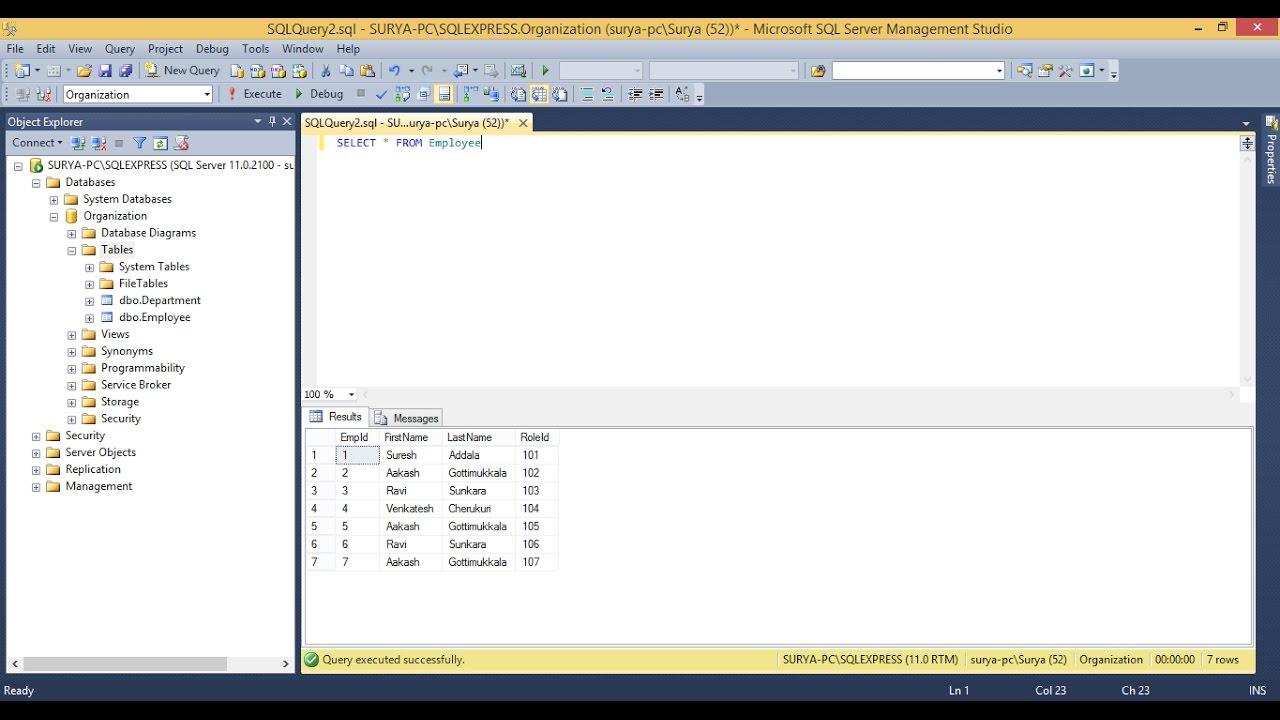Switch to the Messages tab
Viewport: 1280px width, 720px height.
(x=406, y=418)
